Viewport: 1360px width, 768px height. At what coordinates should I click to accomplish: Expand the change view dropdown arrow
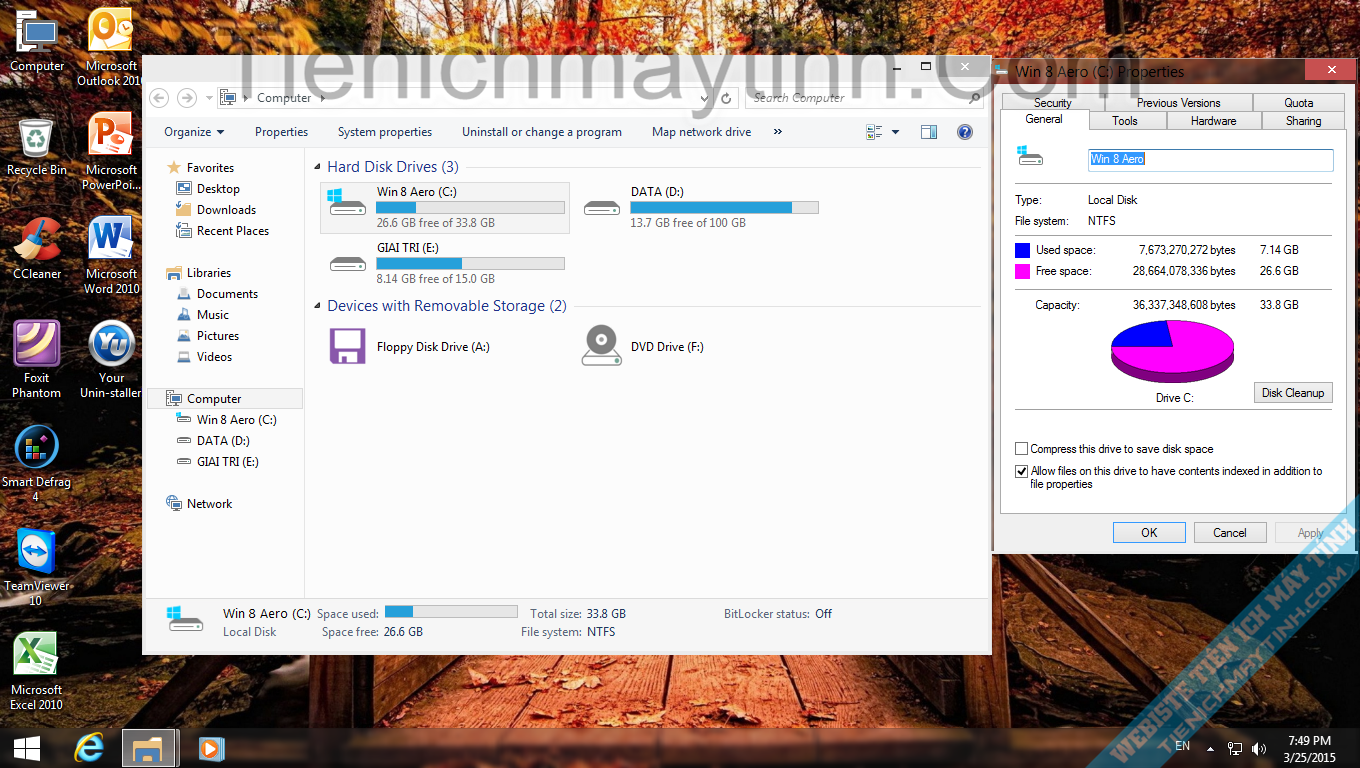[x=895, y=132]
